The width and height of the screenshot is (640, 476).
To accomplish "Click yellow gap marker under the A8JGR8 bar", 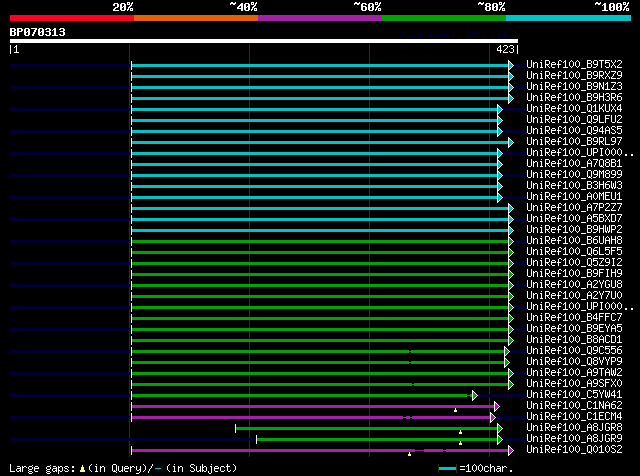I will (460, 432).
